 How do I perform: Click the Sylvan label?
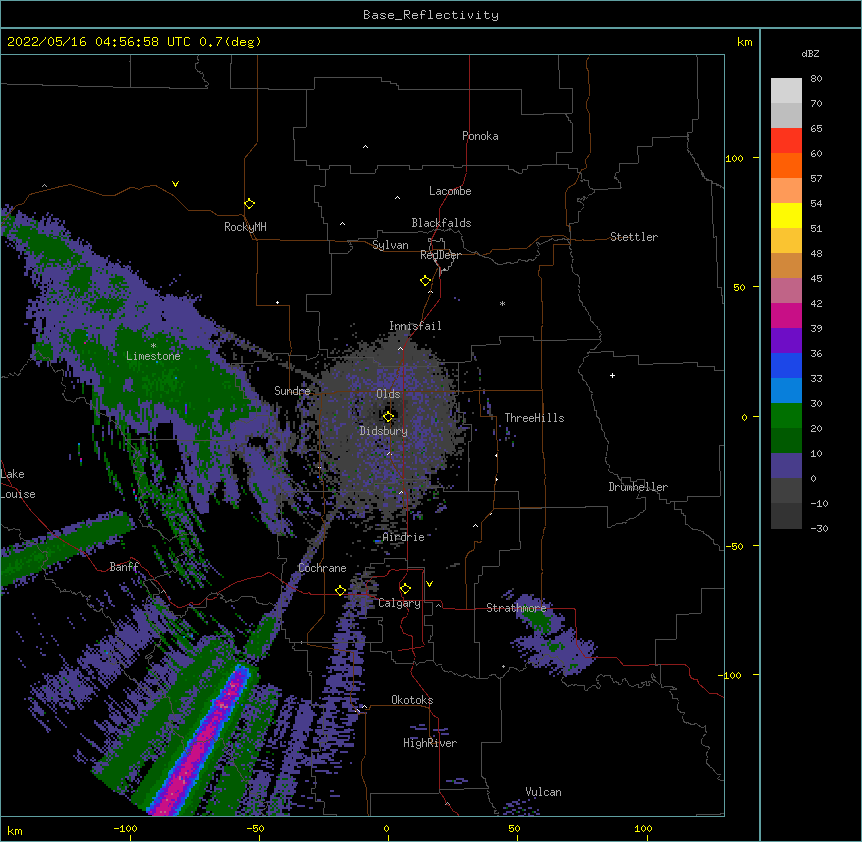pos(390,245)
